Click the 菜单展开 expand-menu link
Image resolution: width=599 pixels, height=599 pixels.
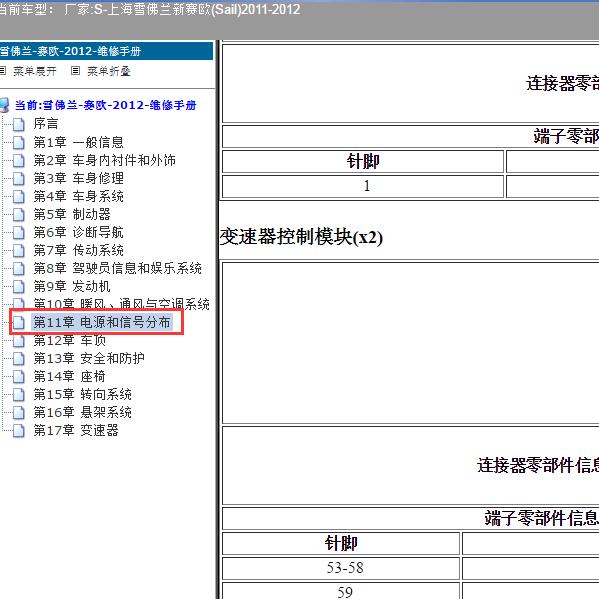[35, 71]
